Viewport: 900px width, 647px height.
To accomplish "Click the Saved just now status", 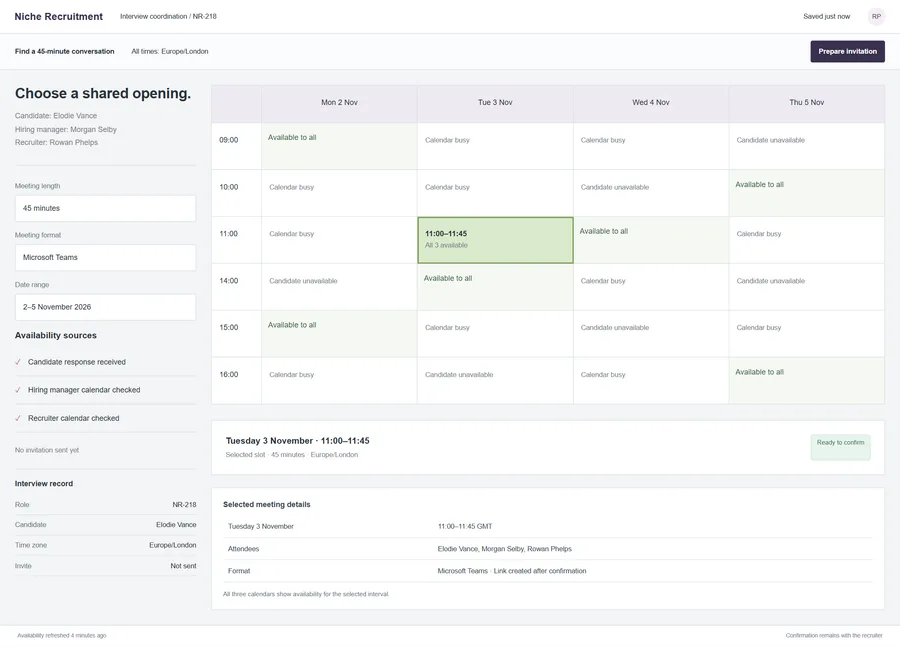I will (x=827, y=17).
